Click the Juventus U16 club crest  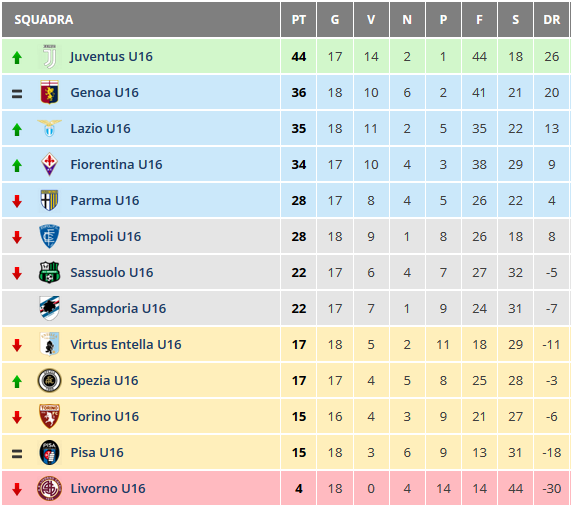[50, 56]
